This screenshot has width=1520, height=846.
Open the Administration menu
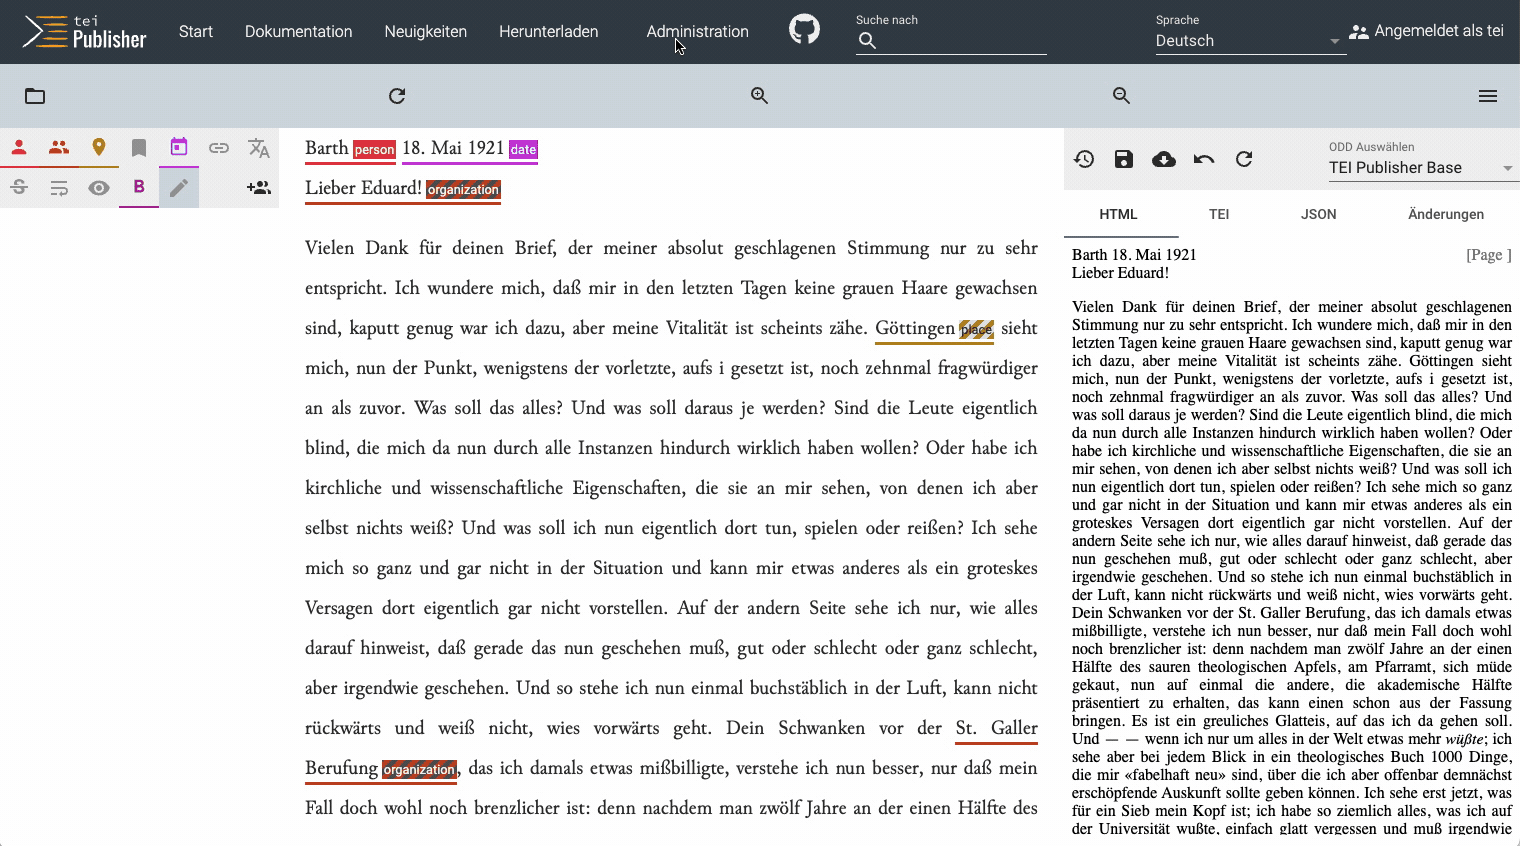[x=697, y=31]
